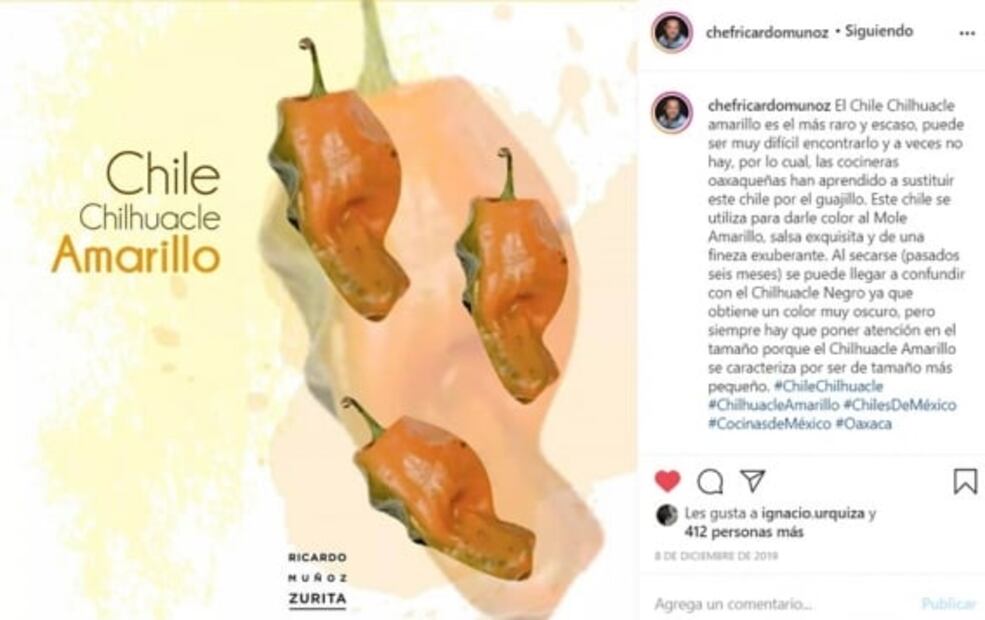Viewport: 985px width, 620px height.
Task: Click chefricardomunoz username in post header
Action: (767, 32)
